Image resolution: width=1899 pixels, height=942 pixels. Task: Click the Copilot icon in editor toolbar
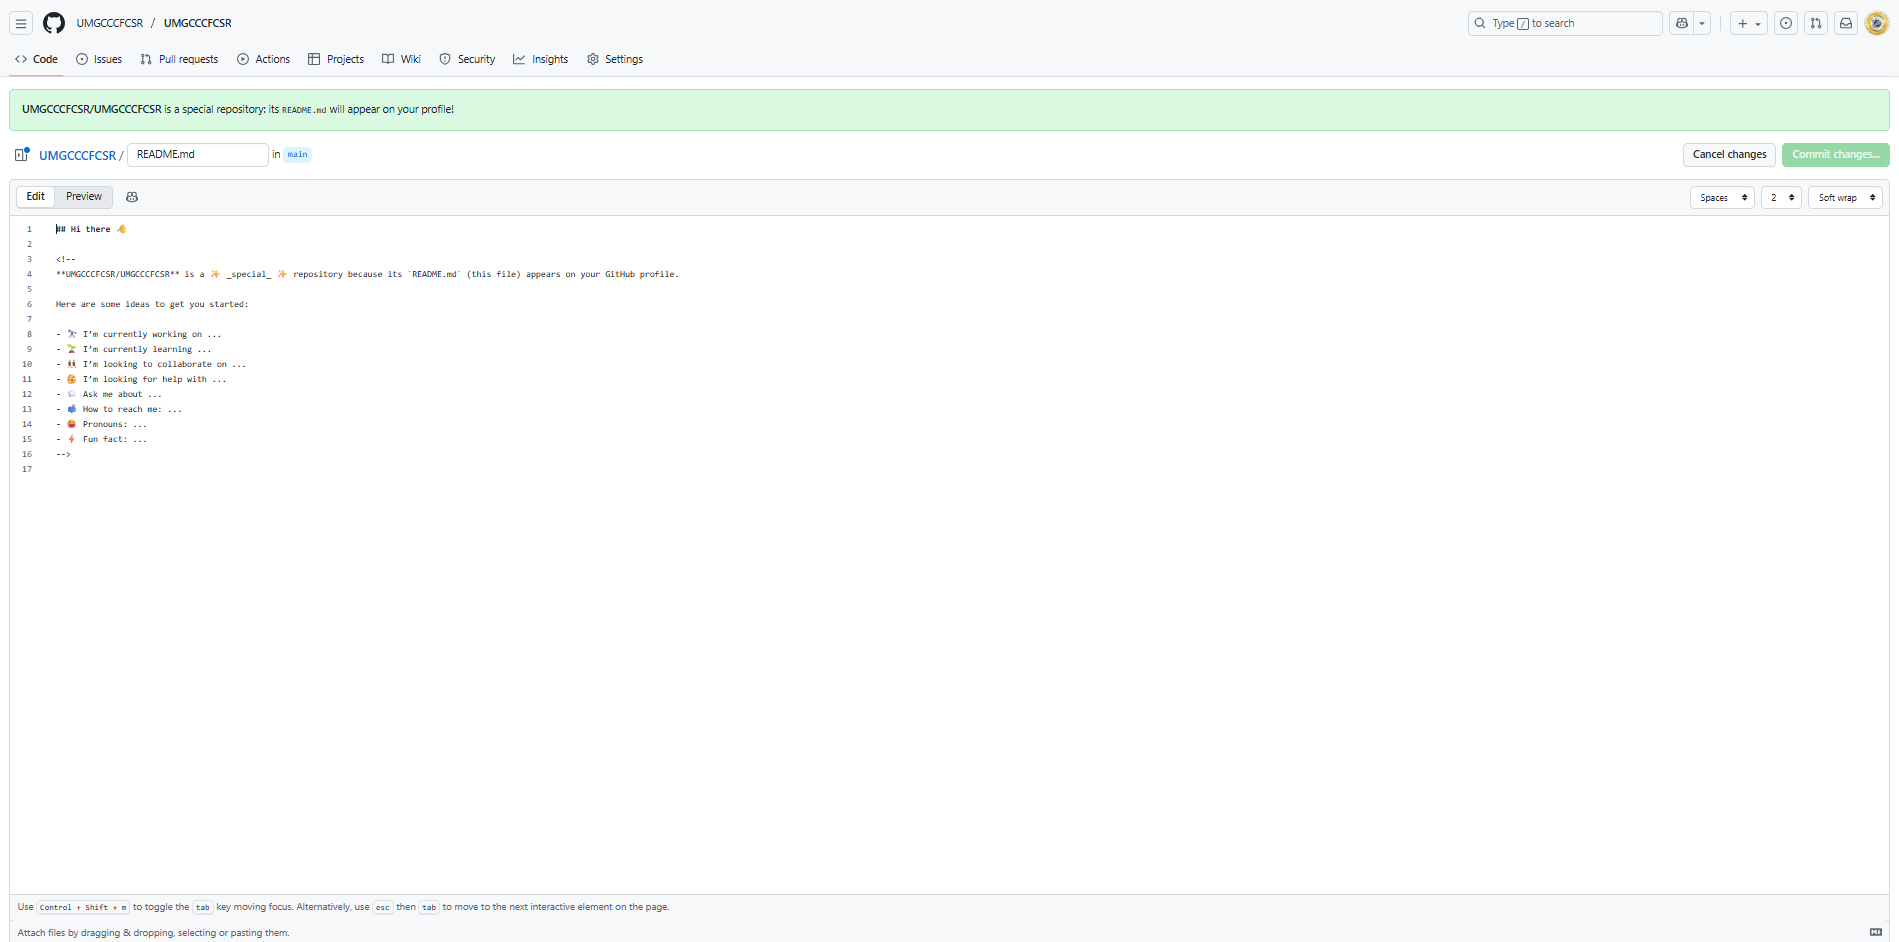click(132, 197)
